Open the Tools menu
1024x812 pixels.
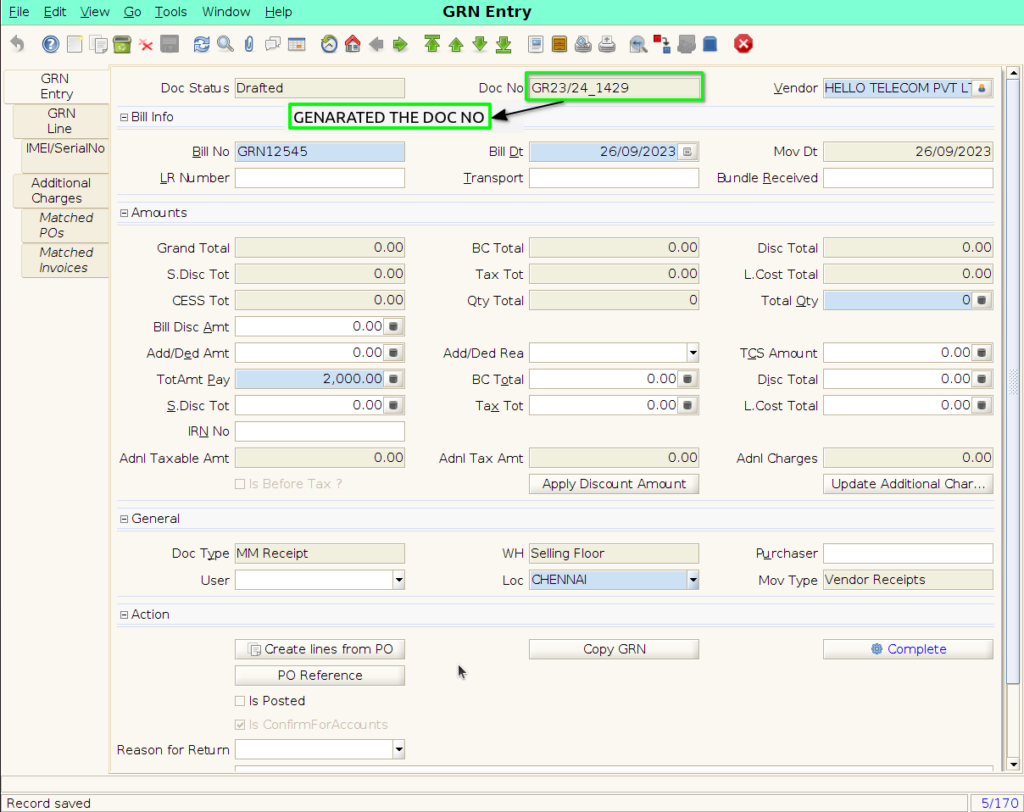pyautogui.click(x=170, y=12)
